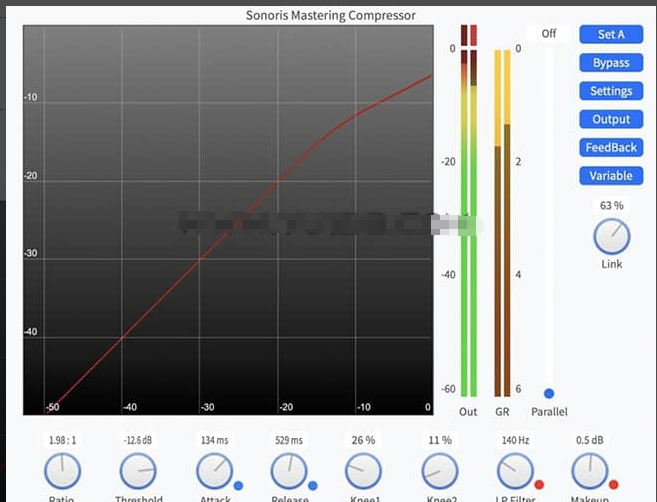This screenshot has width=657, height=502.
Task: Toggle the Bypass button
Action: point(611,63)
